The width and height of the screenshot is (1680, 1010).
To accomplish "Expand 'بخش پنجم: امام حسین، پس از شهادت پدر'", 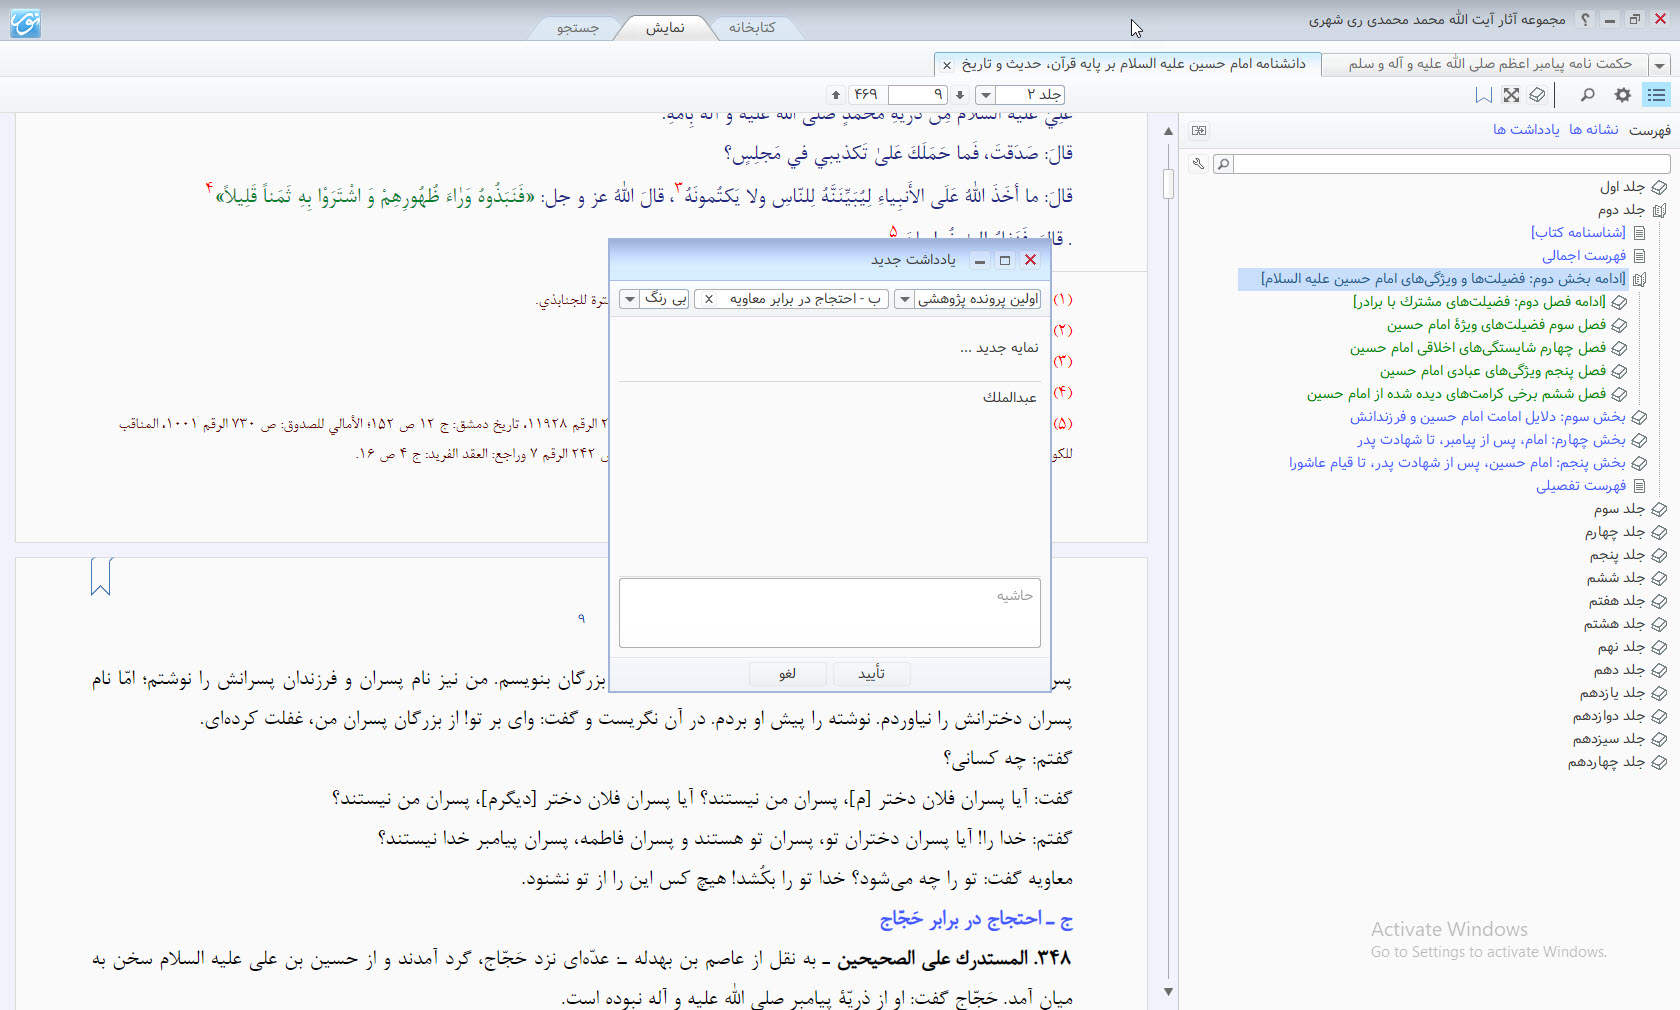I will click(1639, 463).
